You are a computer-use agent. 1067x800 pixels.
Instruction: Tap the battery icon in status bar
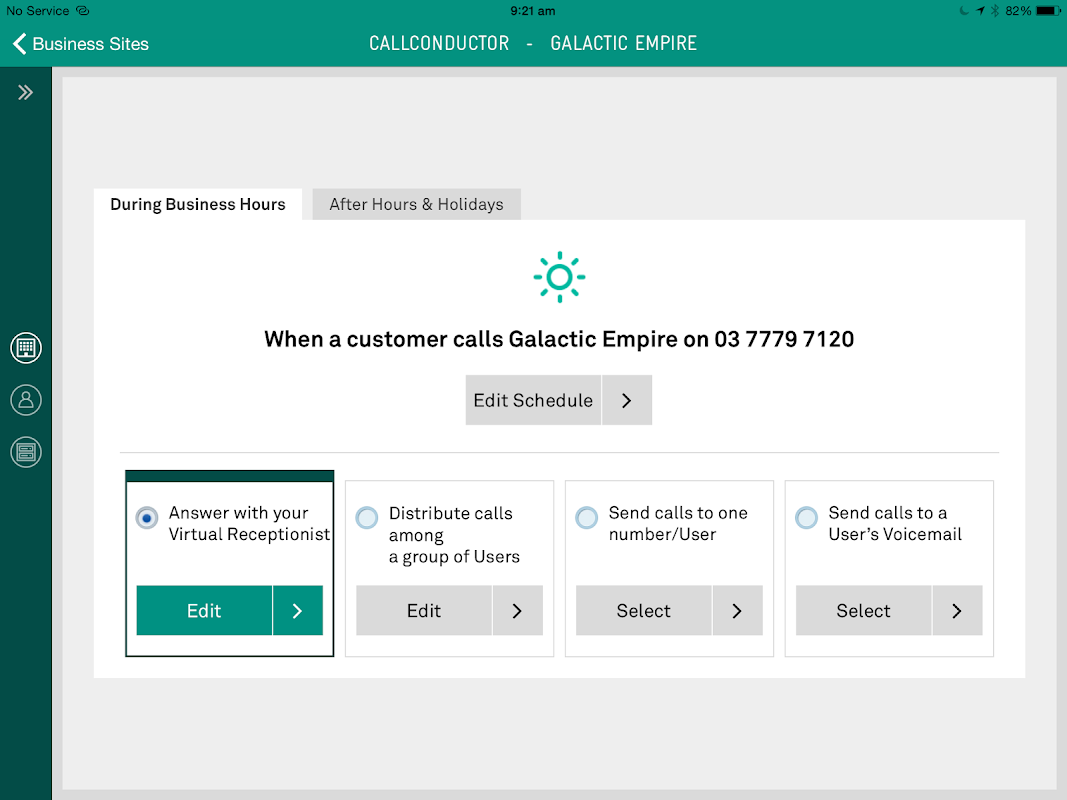pos(1047,11)
